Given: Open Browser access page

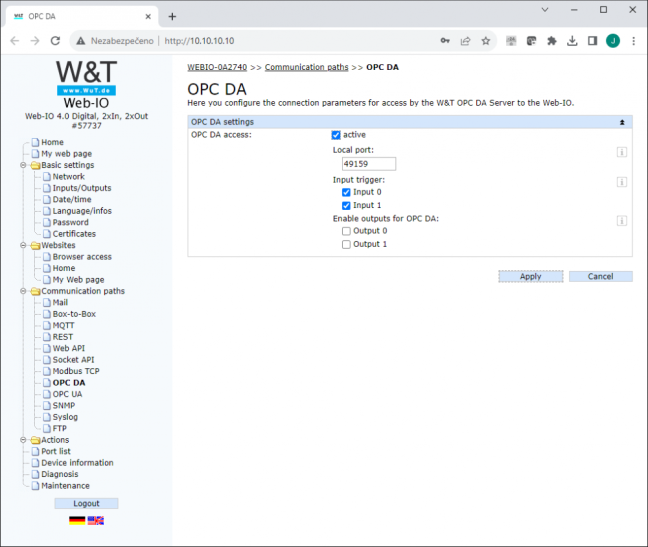Looking at the screenshot, I should tap(82, 257).
